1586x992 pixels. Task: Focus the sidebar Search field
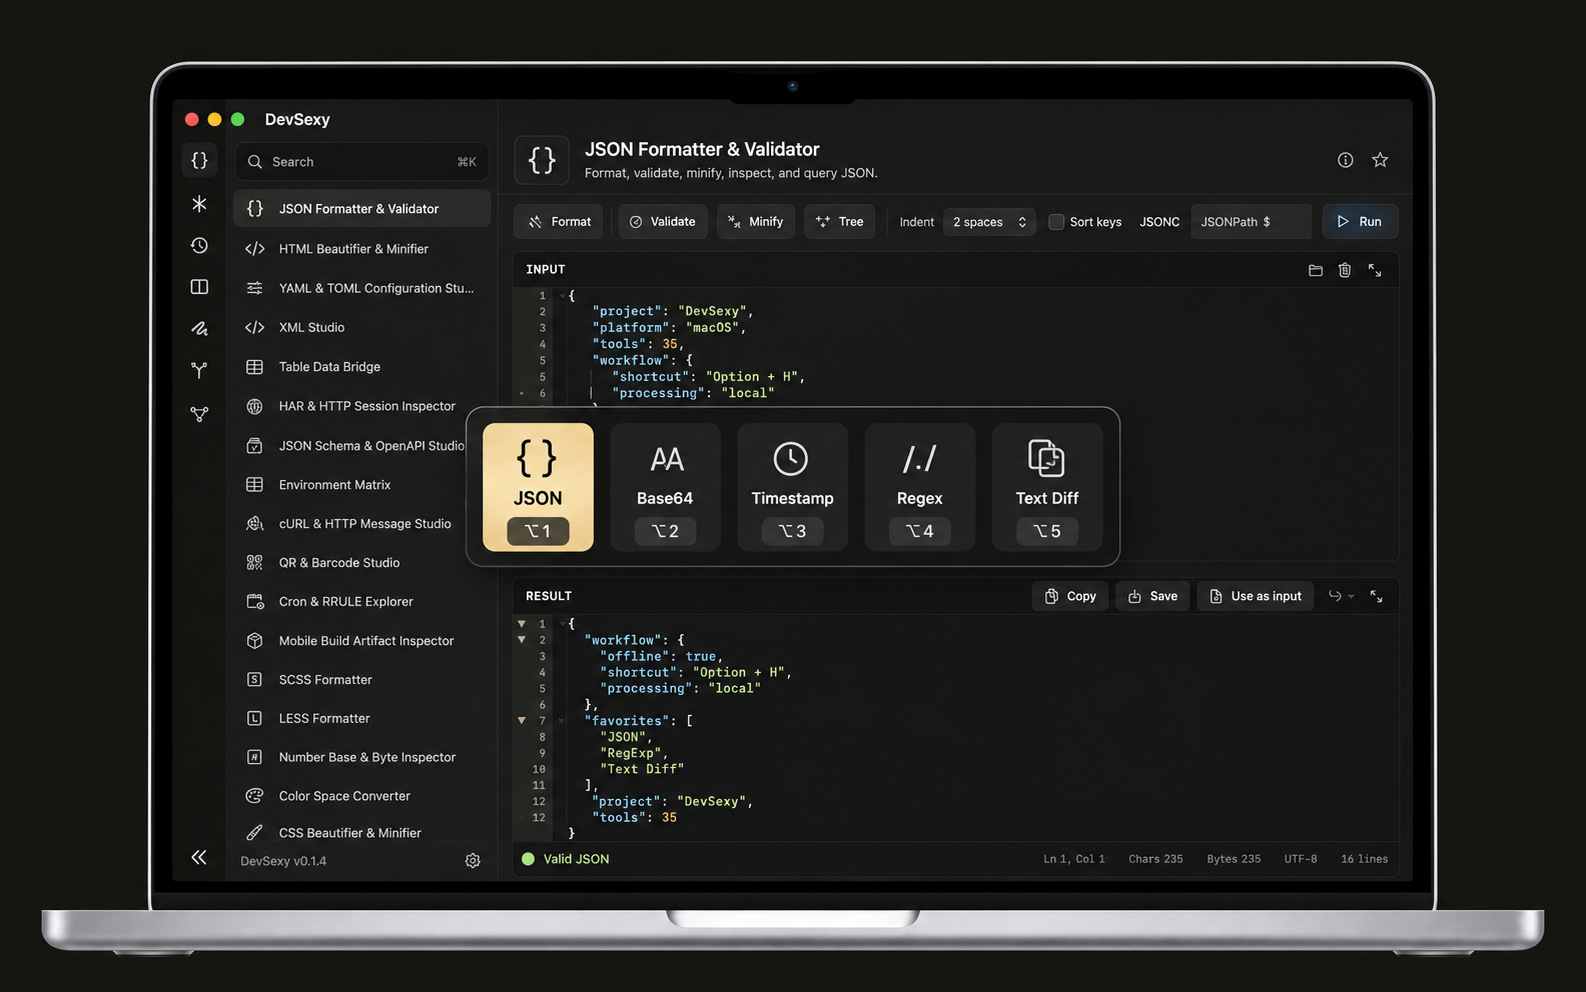[x=362, y=162]
